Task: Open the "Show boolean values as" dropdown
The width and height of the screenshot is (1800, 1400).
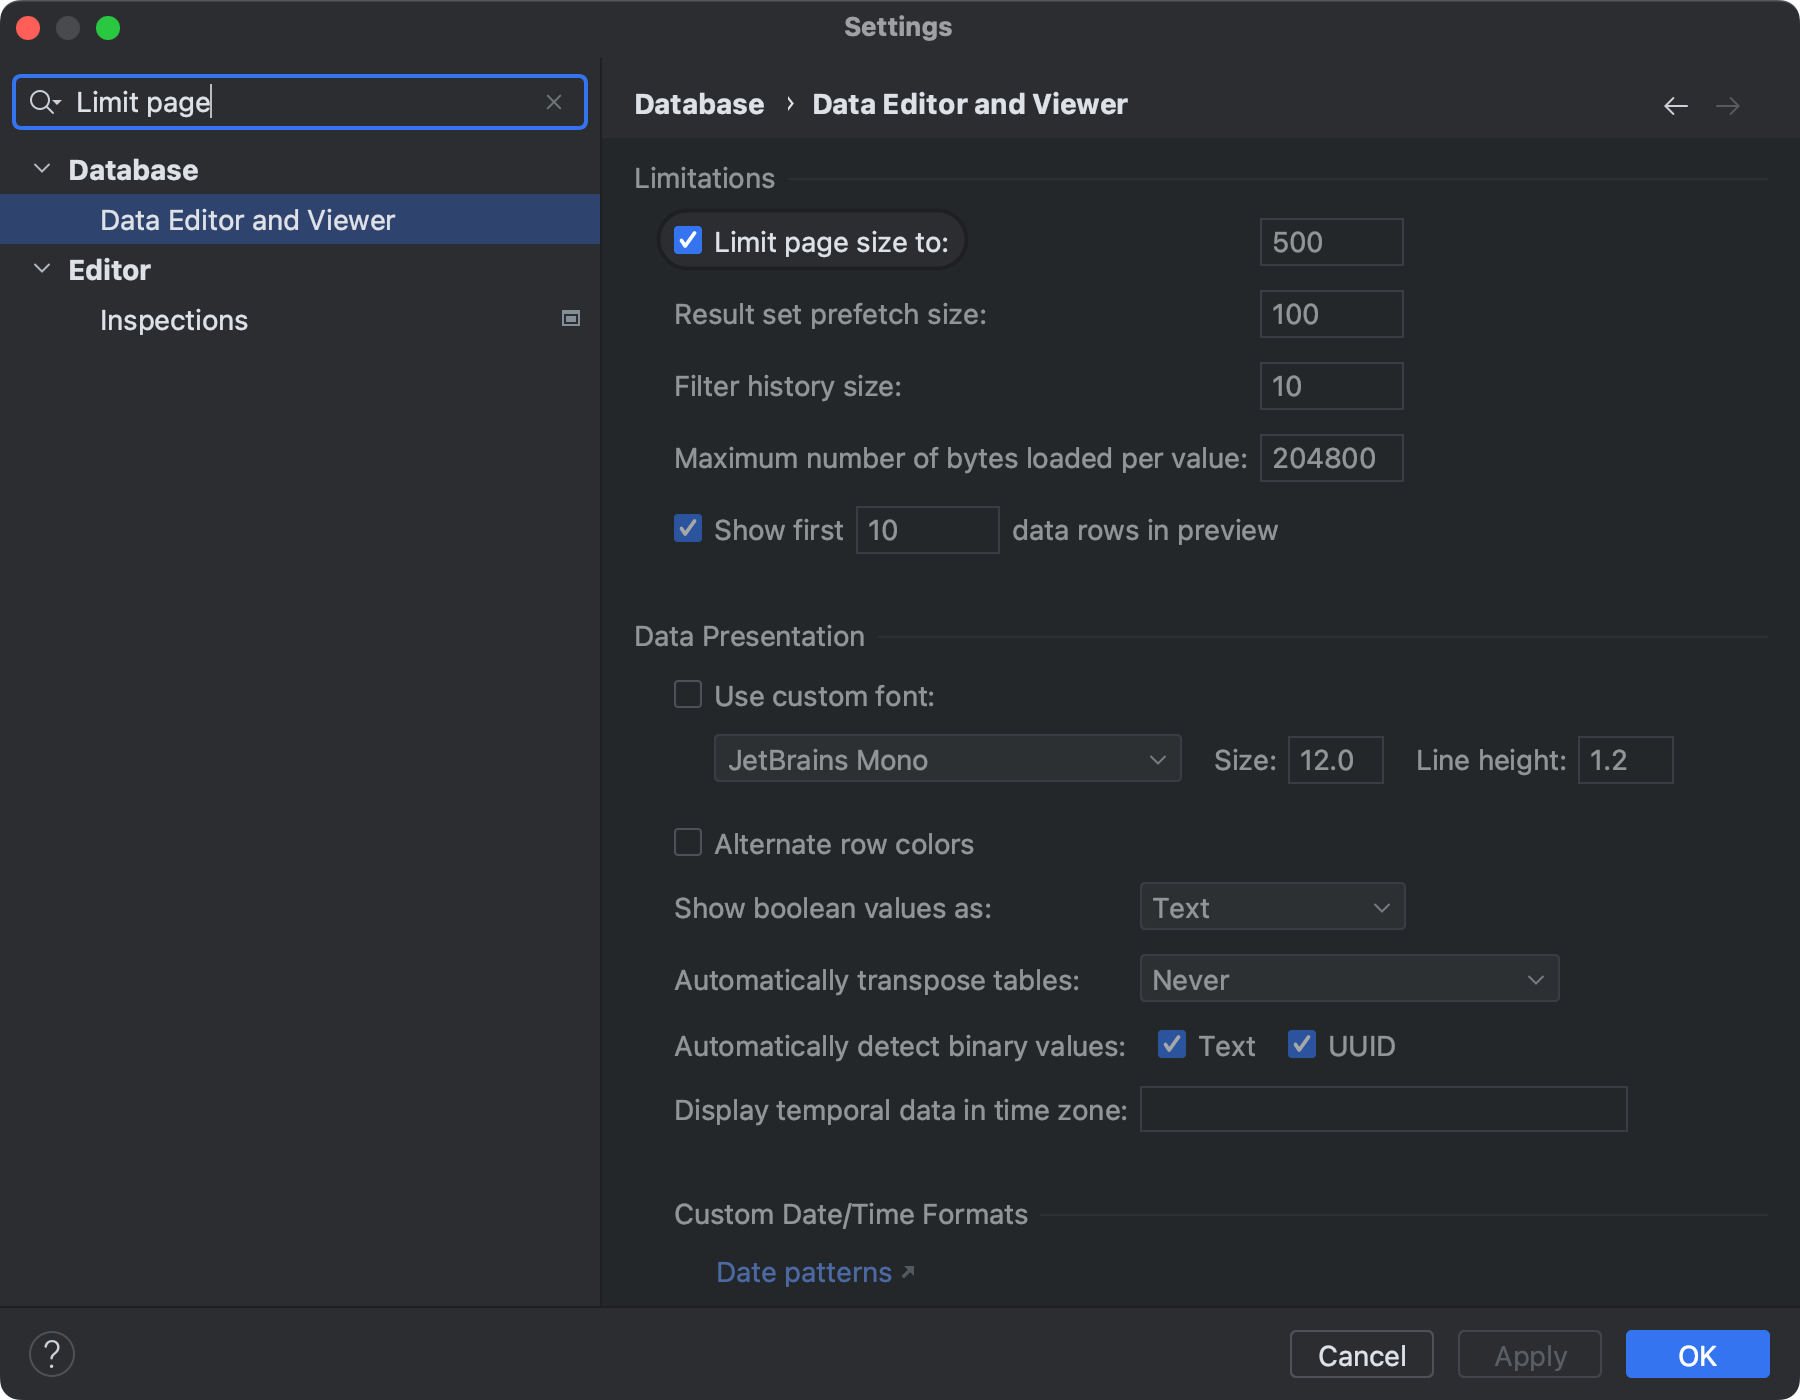Action: point(1271,907)
